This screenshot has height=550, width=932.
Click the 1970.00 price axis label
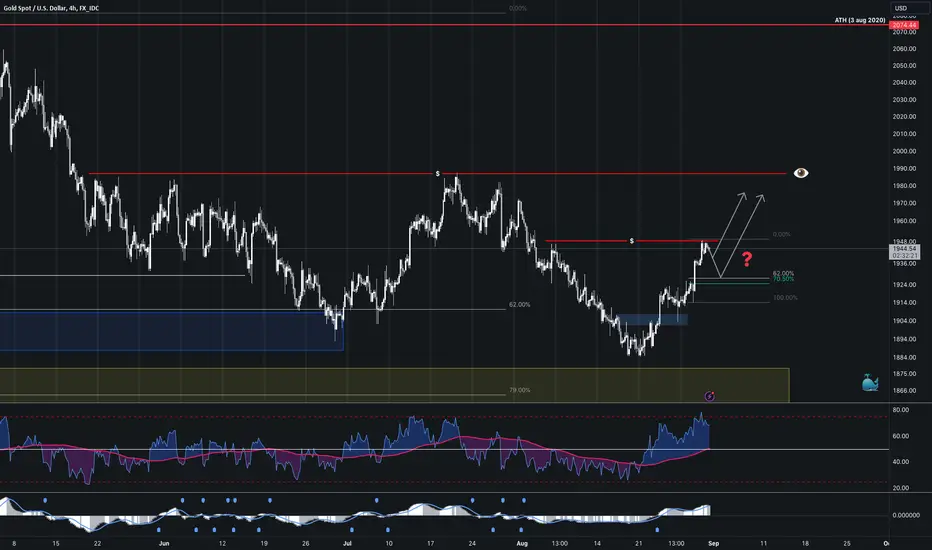[904, 203]
